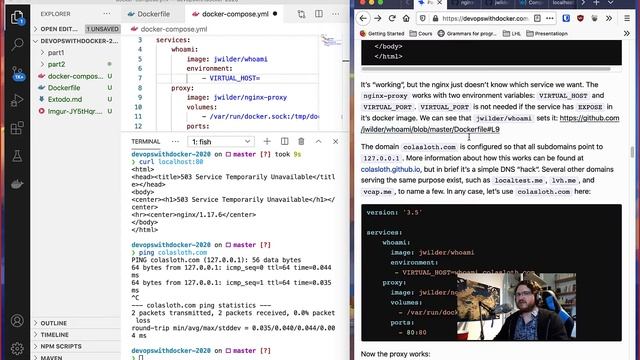The image size is (640, 360).
Task: Click Bitwarden shield extension icon
Action: (x=566, y=18)
